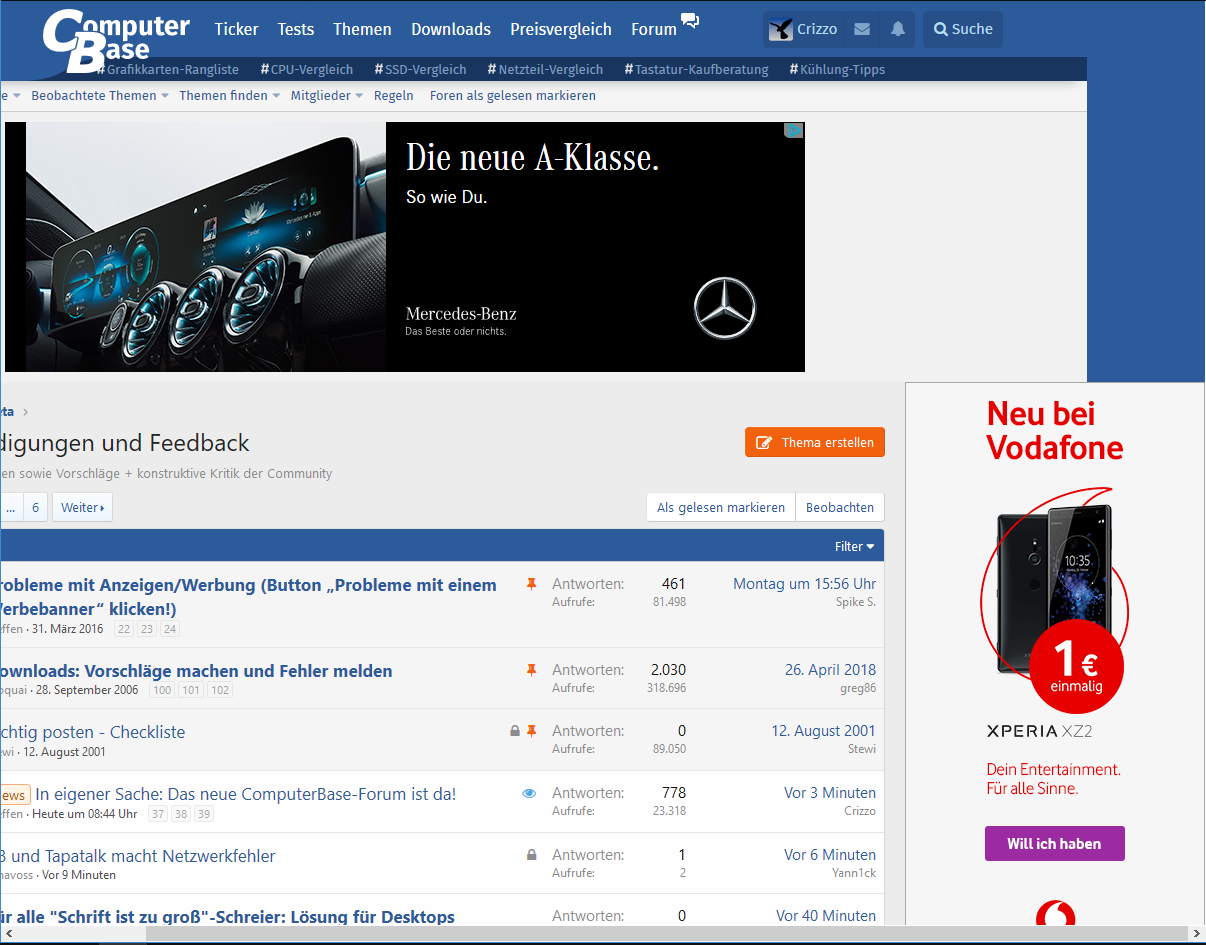The height and width of the screenshot is (945, 1206).
Task: Toggle the eye watch icon on news thread
Action: [529, 793]
